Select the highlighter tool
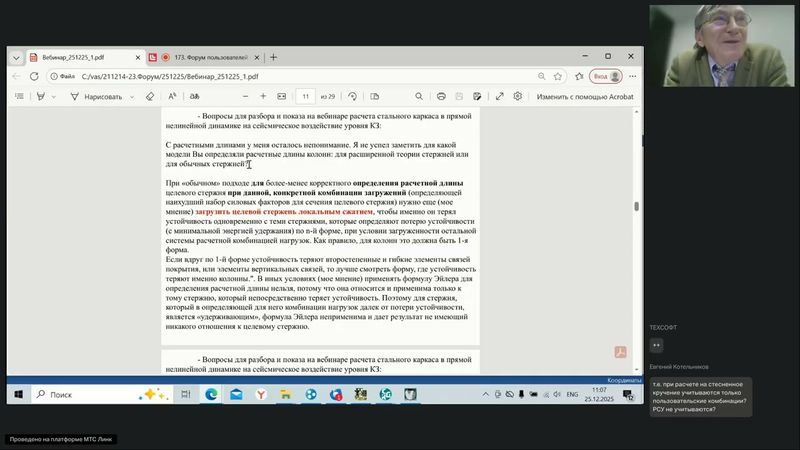Viewport: 800px width, 450px height. [x=41, y=96]
